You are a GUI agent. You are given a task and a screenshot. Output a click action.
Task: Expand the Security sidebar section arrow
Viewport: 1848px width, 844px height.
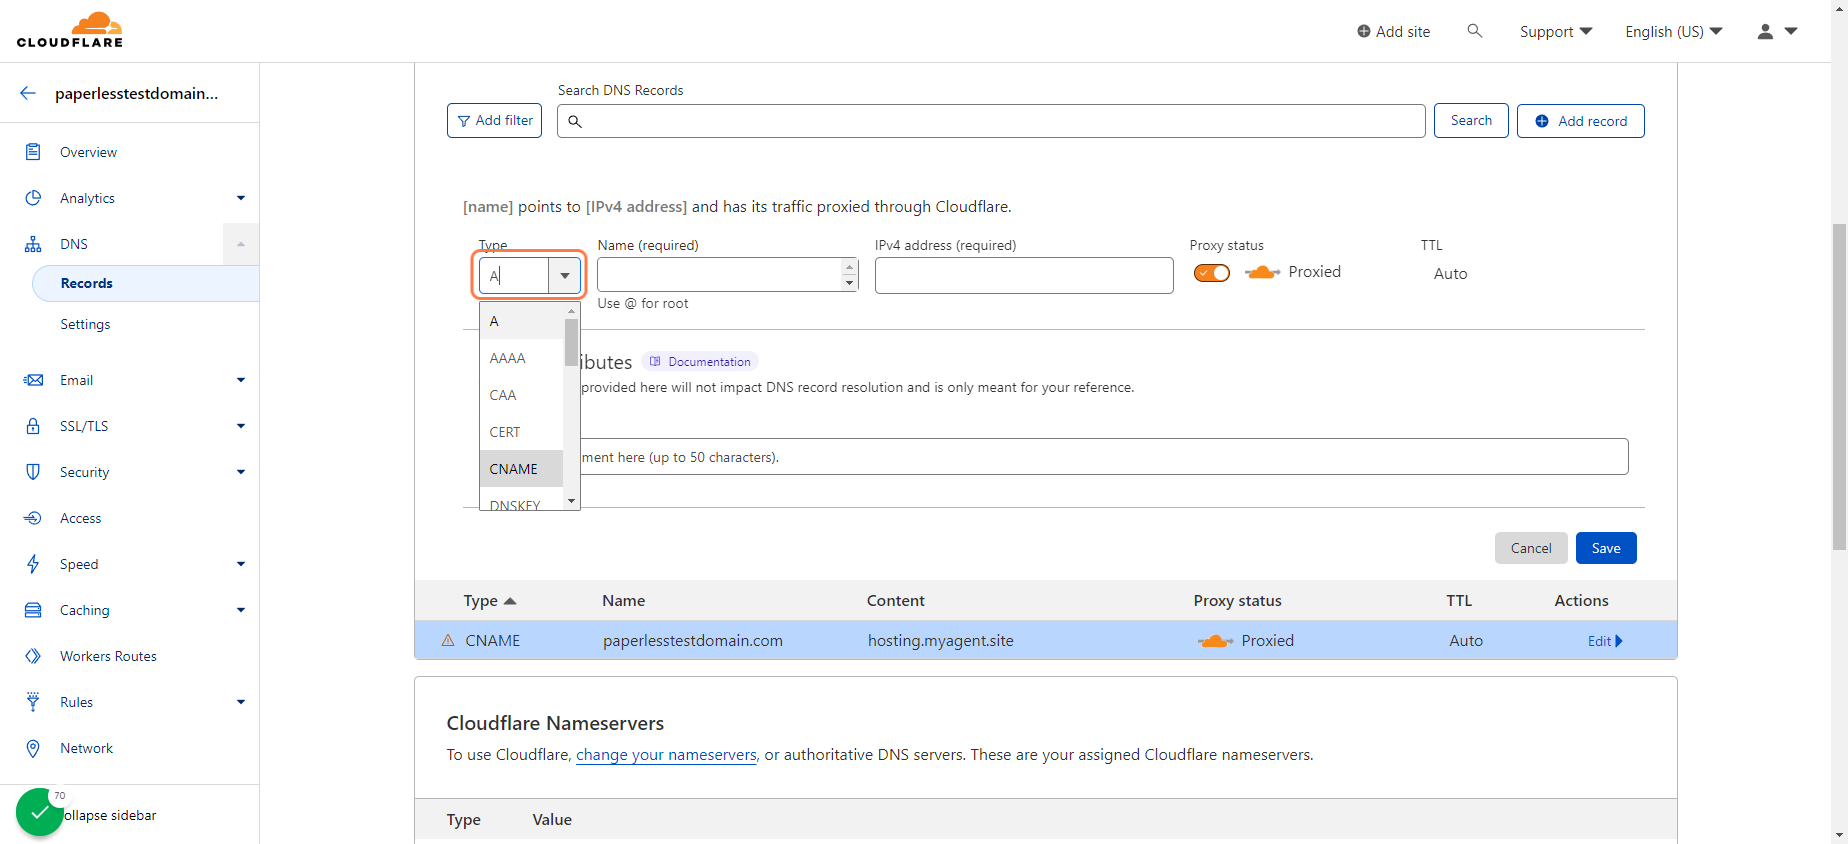(x=241, y=472)
